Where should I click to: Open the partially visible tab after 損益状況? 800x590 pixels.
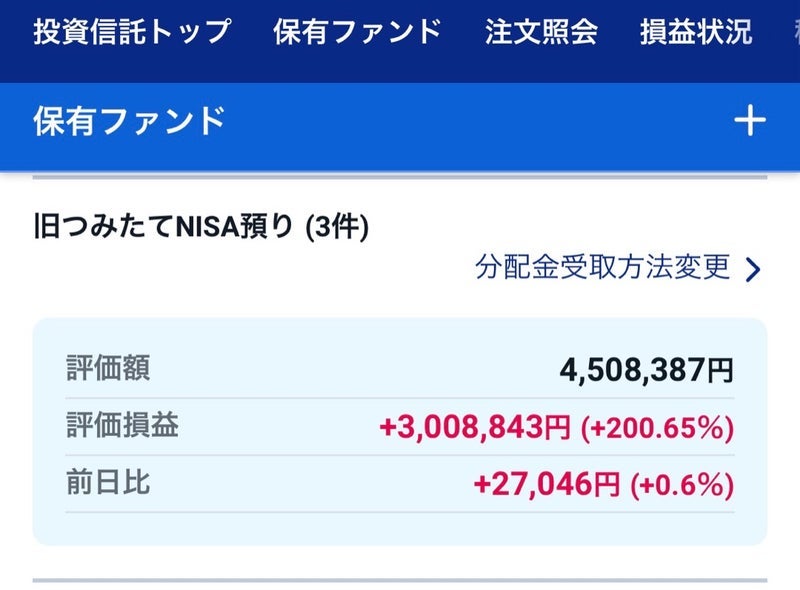click(796, 32)
